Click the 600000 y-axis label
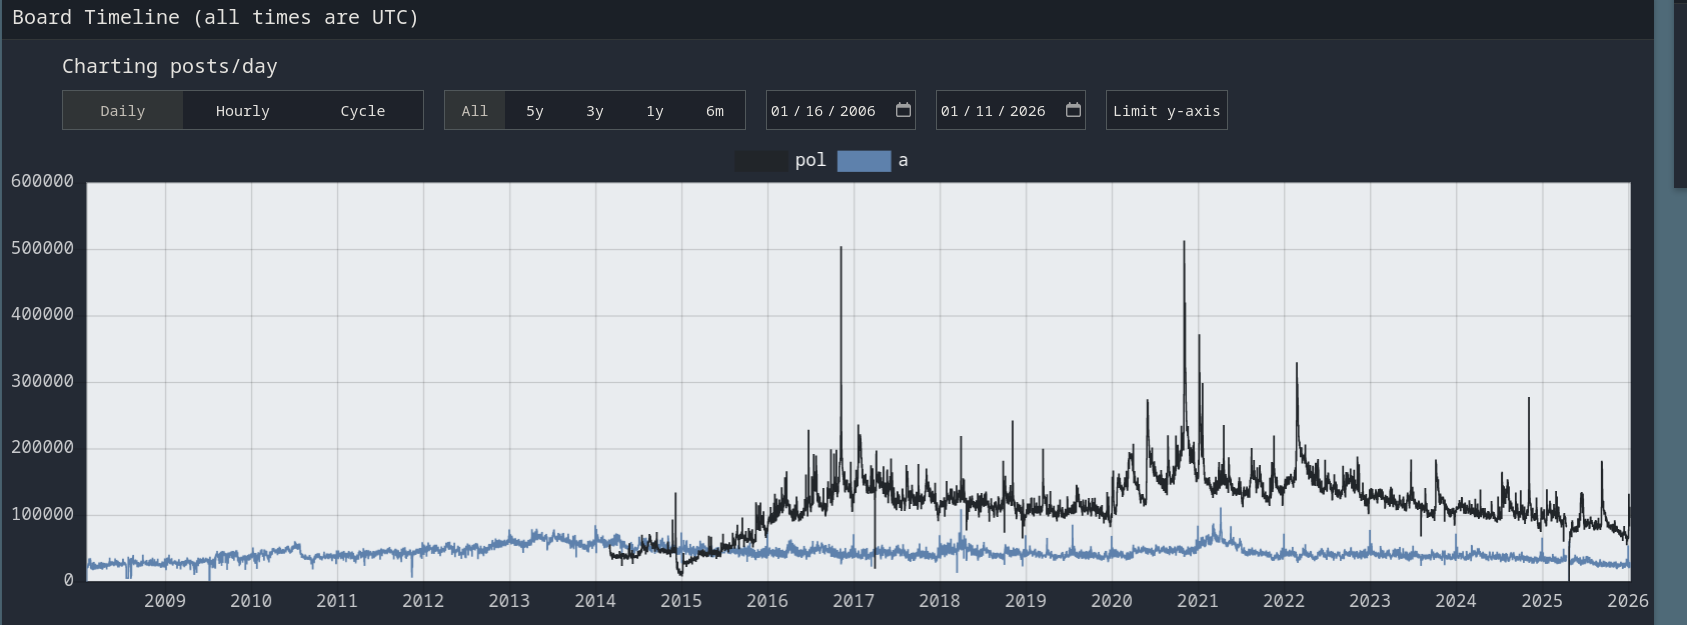Viewport: 1687px width, 625px height. click(42, 181)
